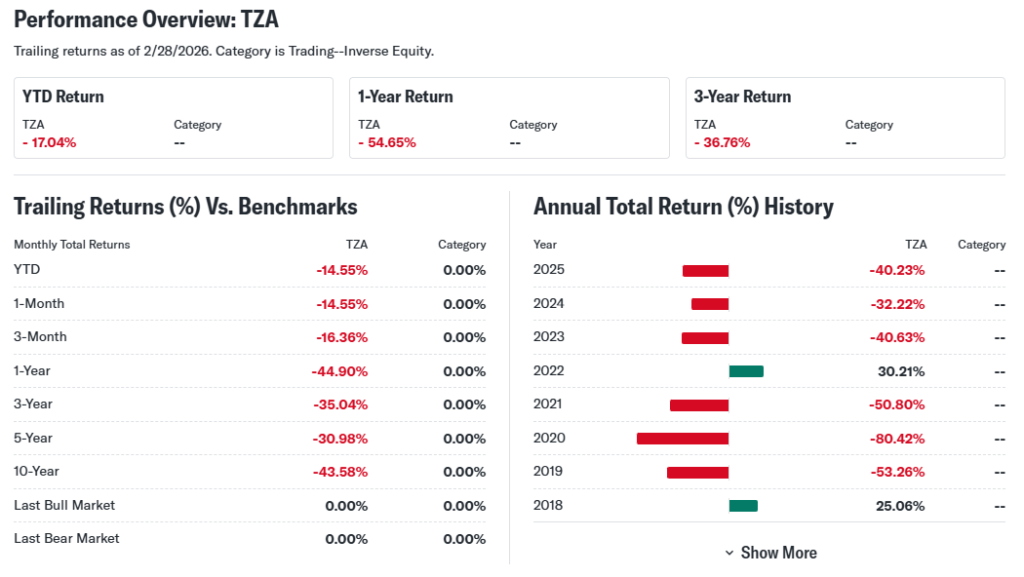Screen dimensions: 1024x577
Task: Select the 2023 red return bar
Action: point(705,338)
